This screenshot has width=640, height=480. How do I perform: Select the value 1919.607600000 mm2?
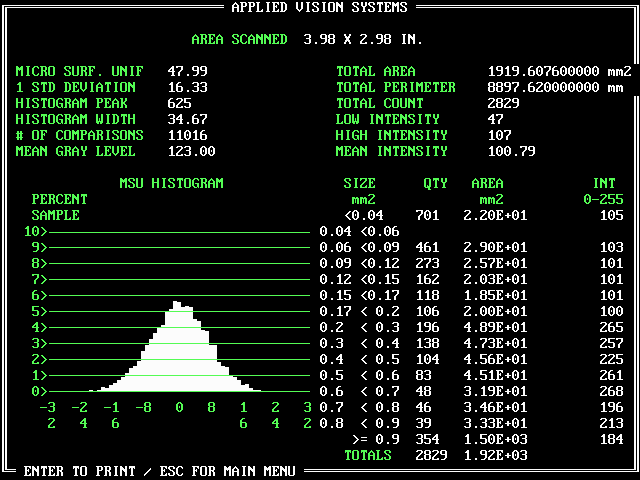(x=560, y=71)
